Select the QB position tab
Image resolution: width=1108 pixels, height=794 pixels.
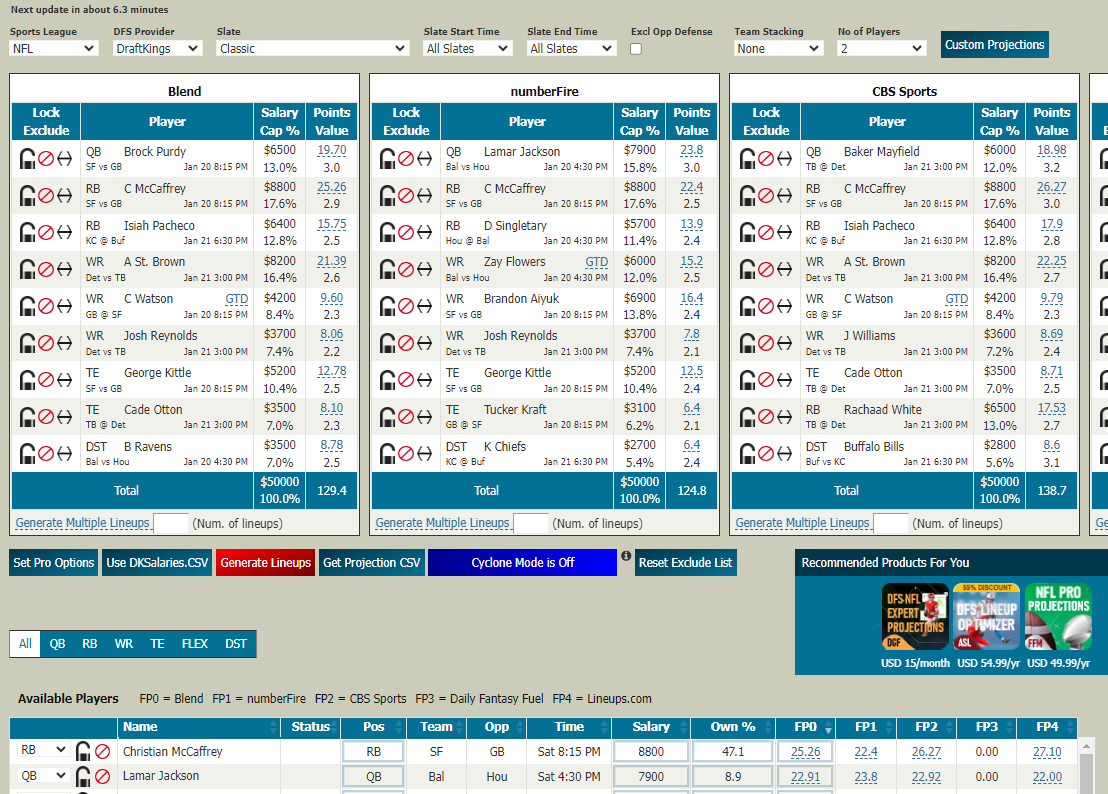[x=57, y=644]
